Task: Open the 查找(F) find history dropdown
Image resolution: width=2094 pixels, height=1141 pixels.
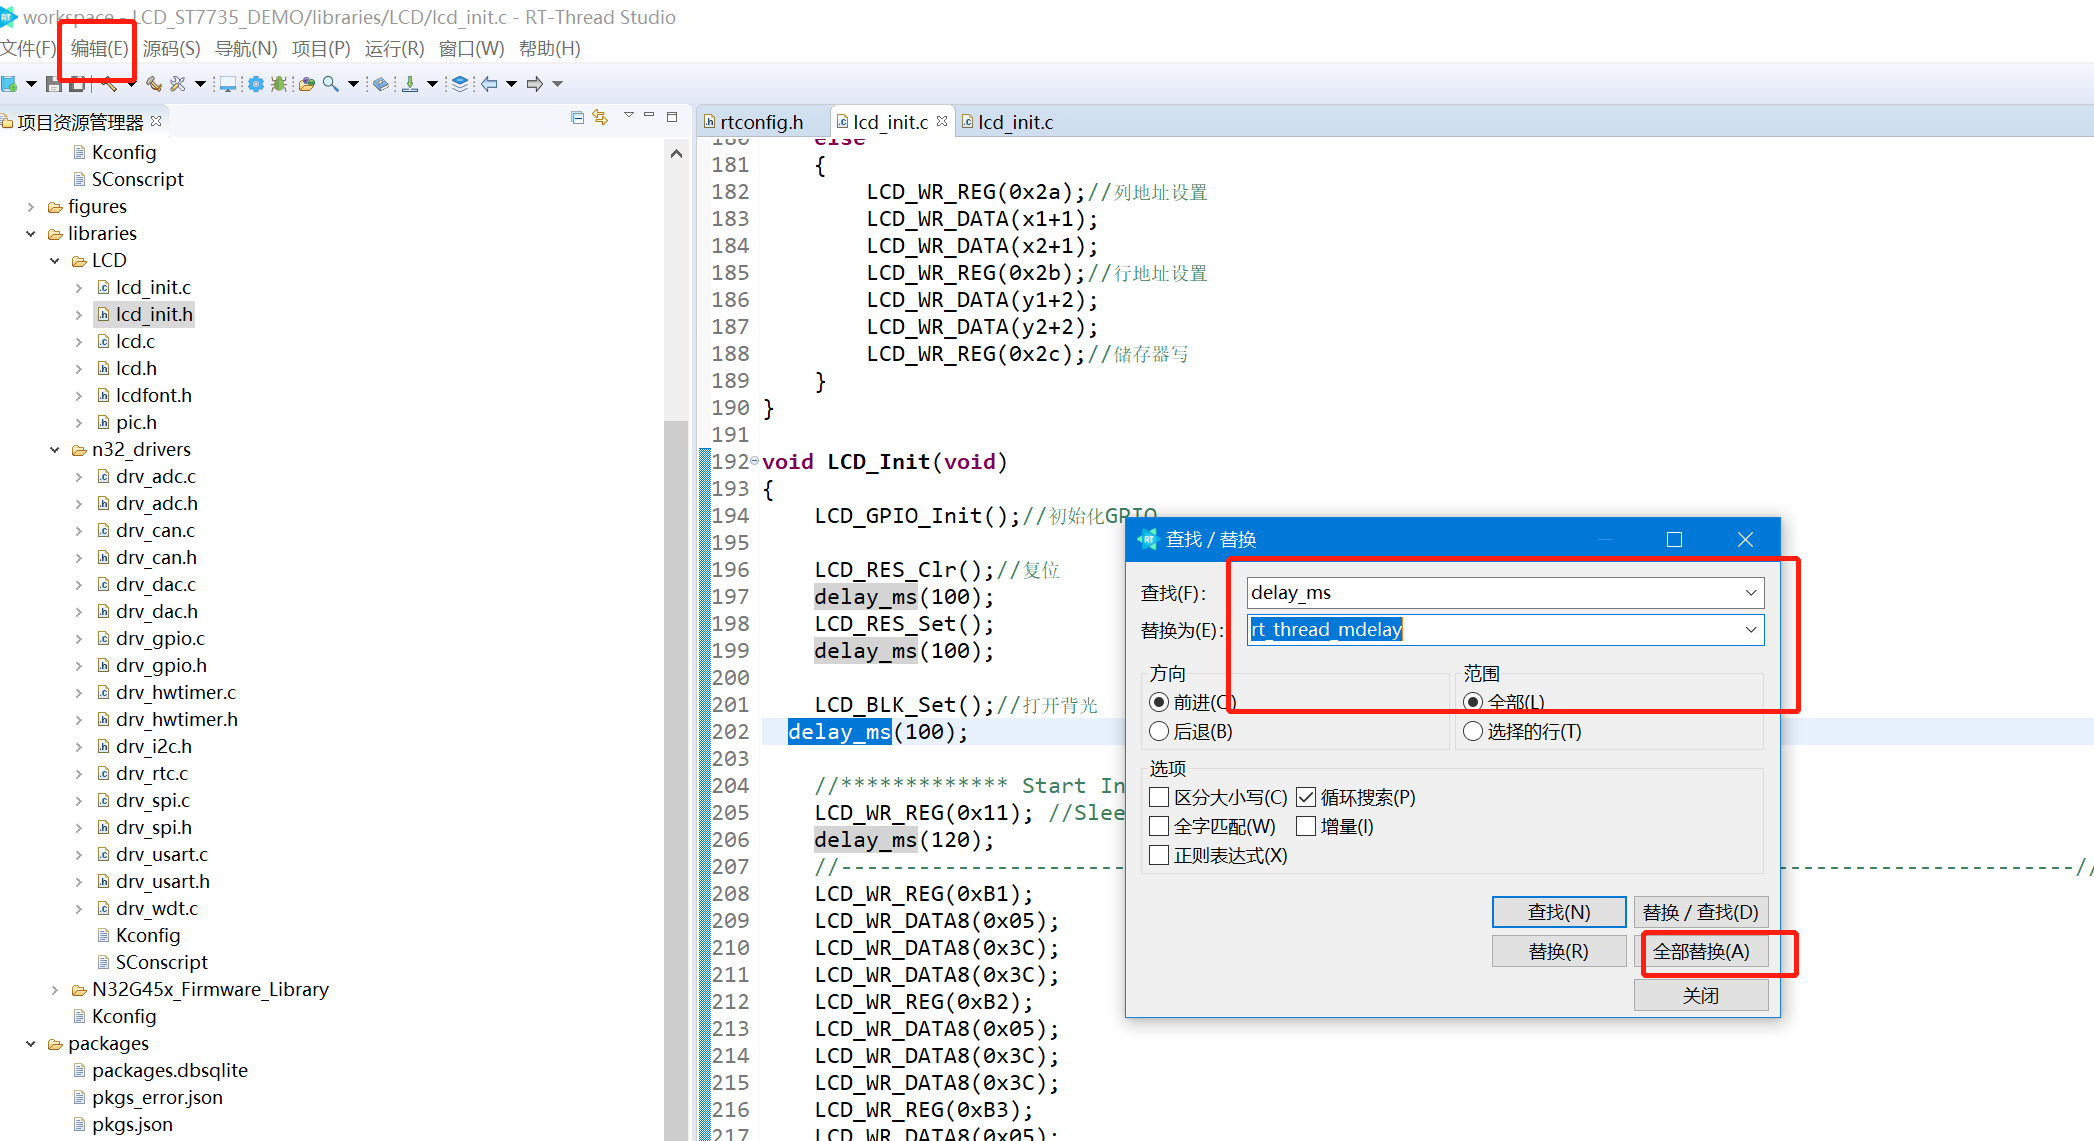Action: (x=1751, y=593)
